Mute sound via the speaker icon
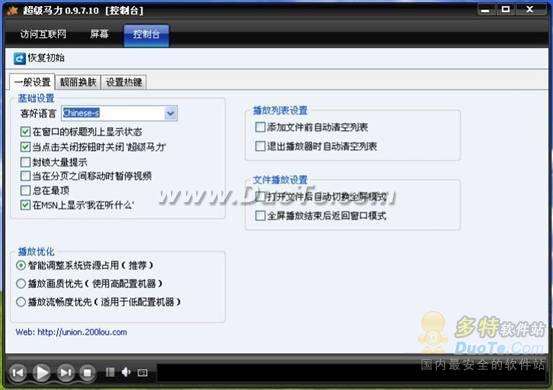Screen dimensions: 553x390 (x=126, y=372)
